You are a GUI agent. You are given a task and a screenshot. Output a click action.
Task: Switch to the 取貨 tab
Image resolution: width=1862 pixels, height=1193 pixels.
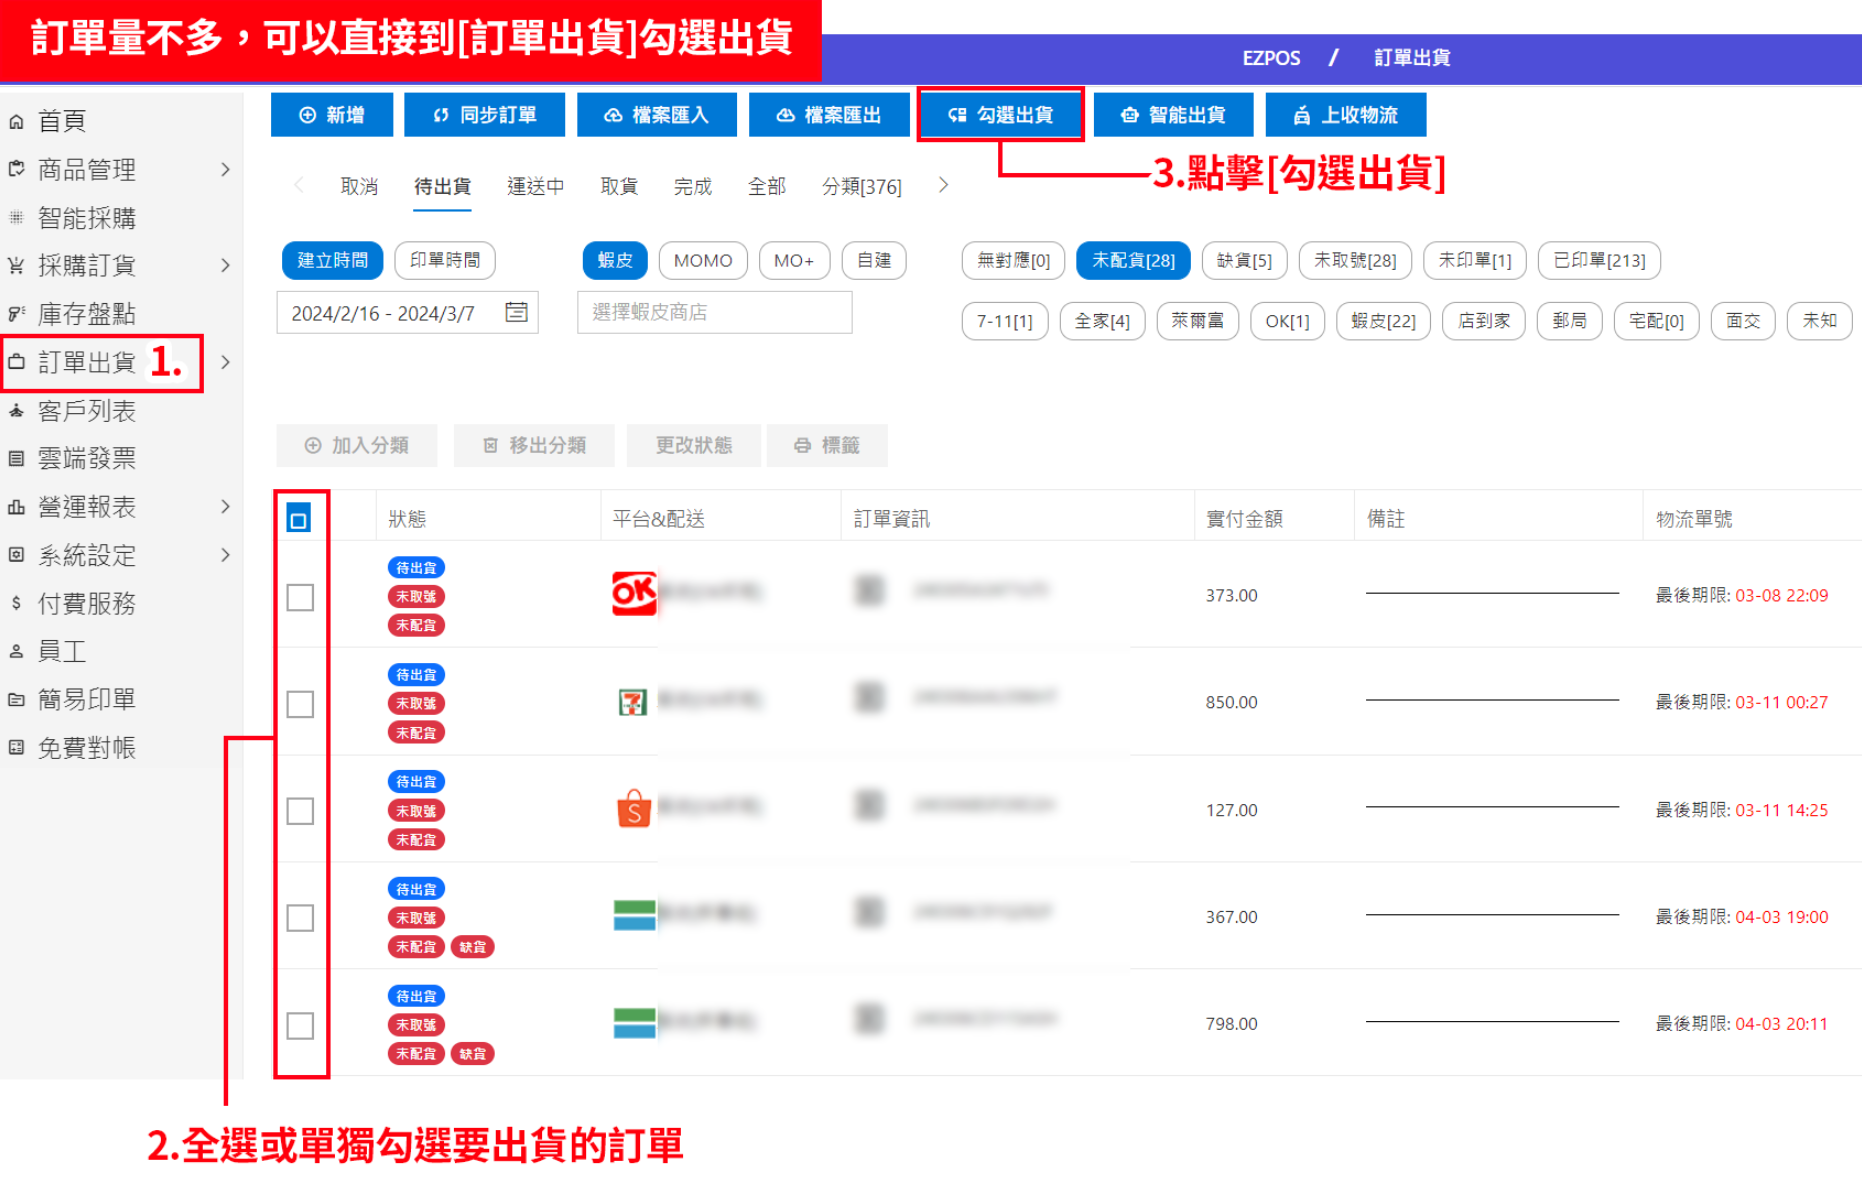619,186
